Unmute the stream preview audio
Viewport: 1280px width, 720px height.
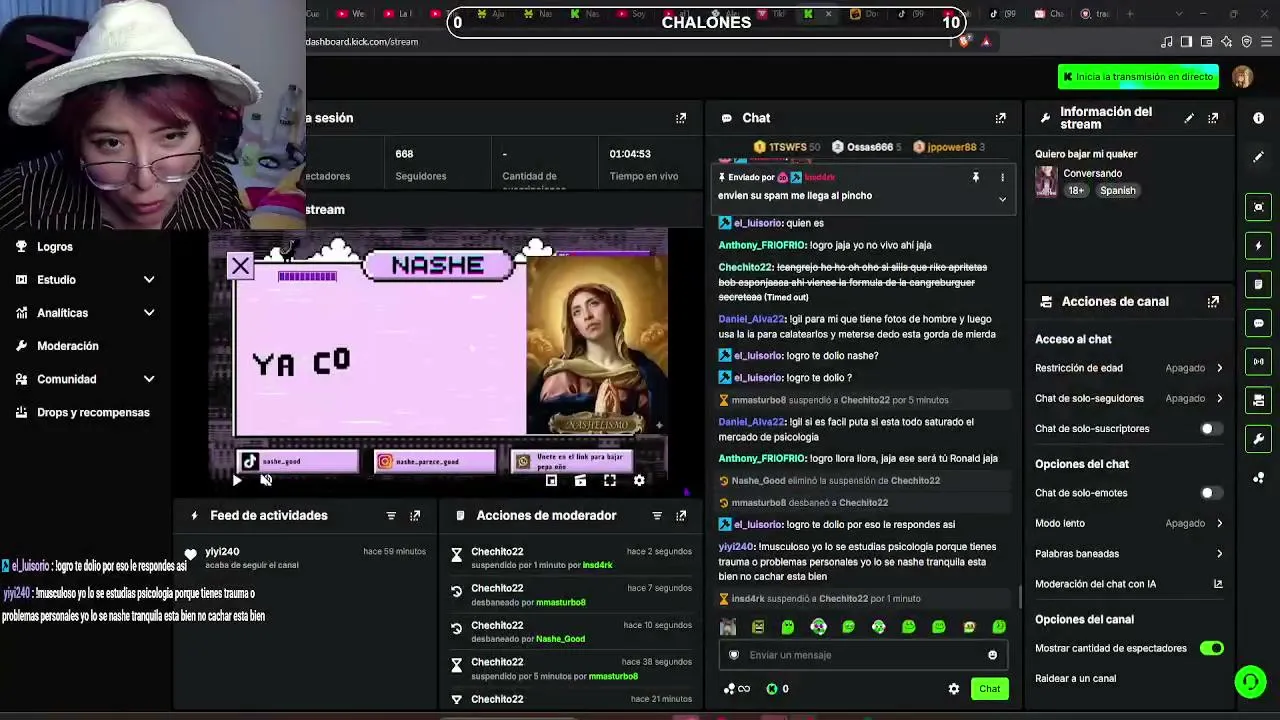(266, 480)
